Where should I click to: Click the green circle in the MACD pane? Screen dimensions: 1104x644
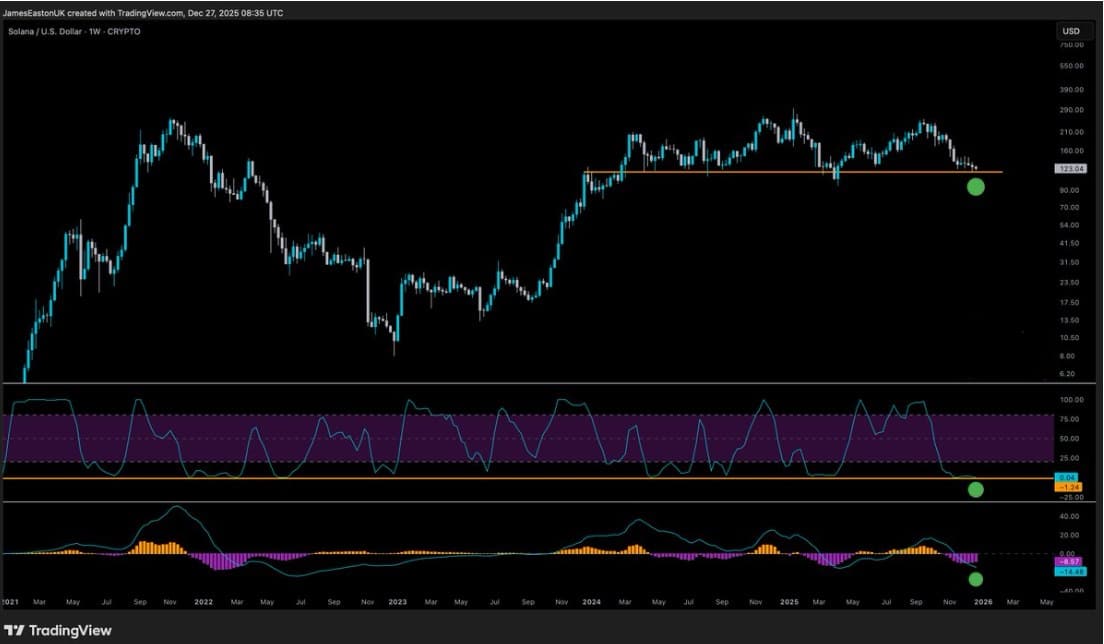click(976, 579)
